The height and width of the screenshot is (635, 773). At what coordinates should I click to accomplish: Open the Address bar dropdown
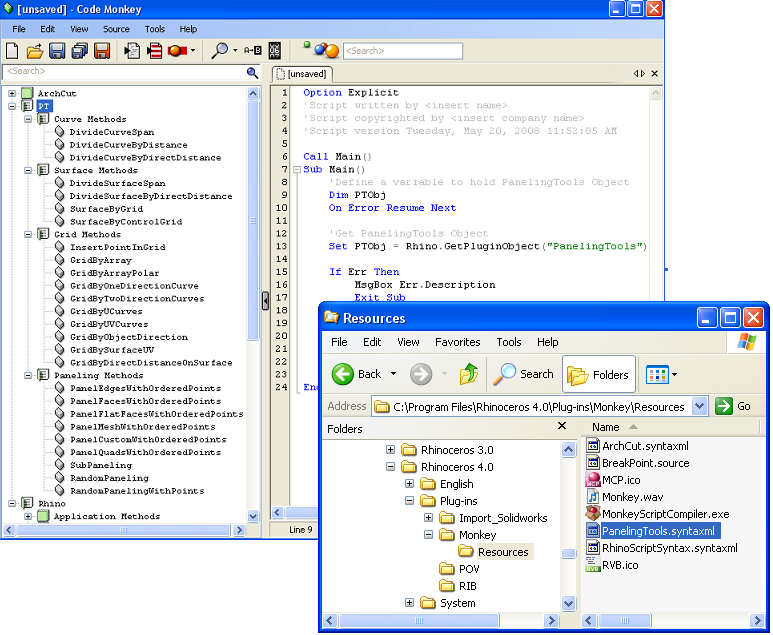699,407
